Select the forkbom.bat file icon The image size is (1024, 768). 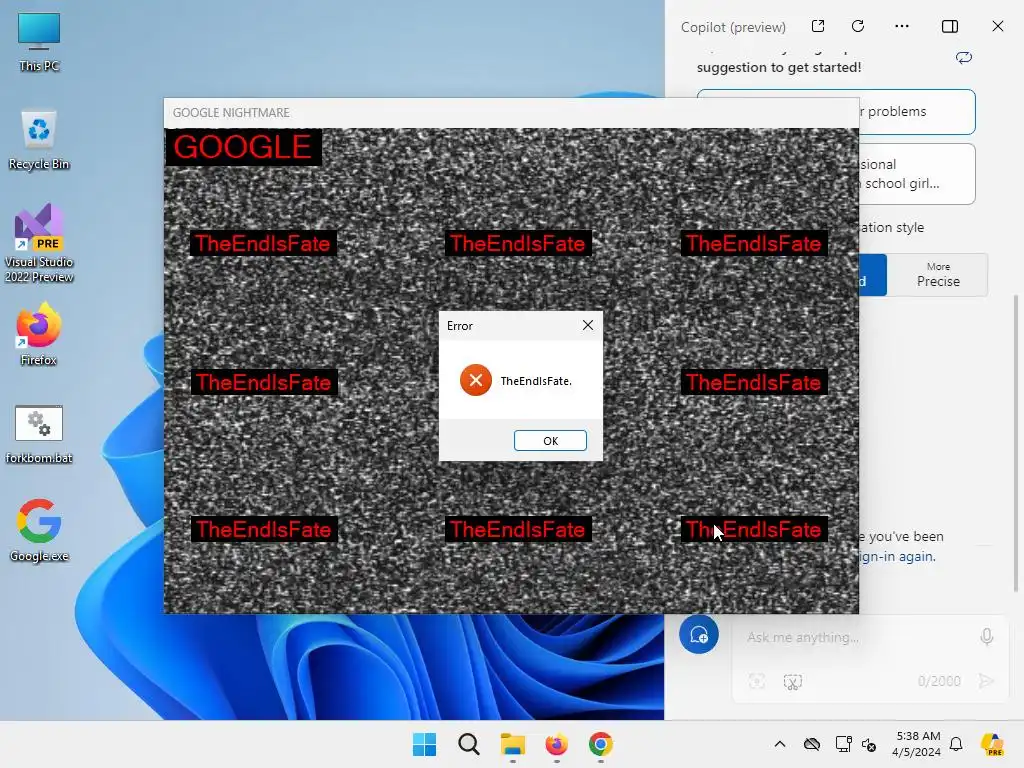point(39,434)
